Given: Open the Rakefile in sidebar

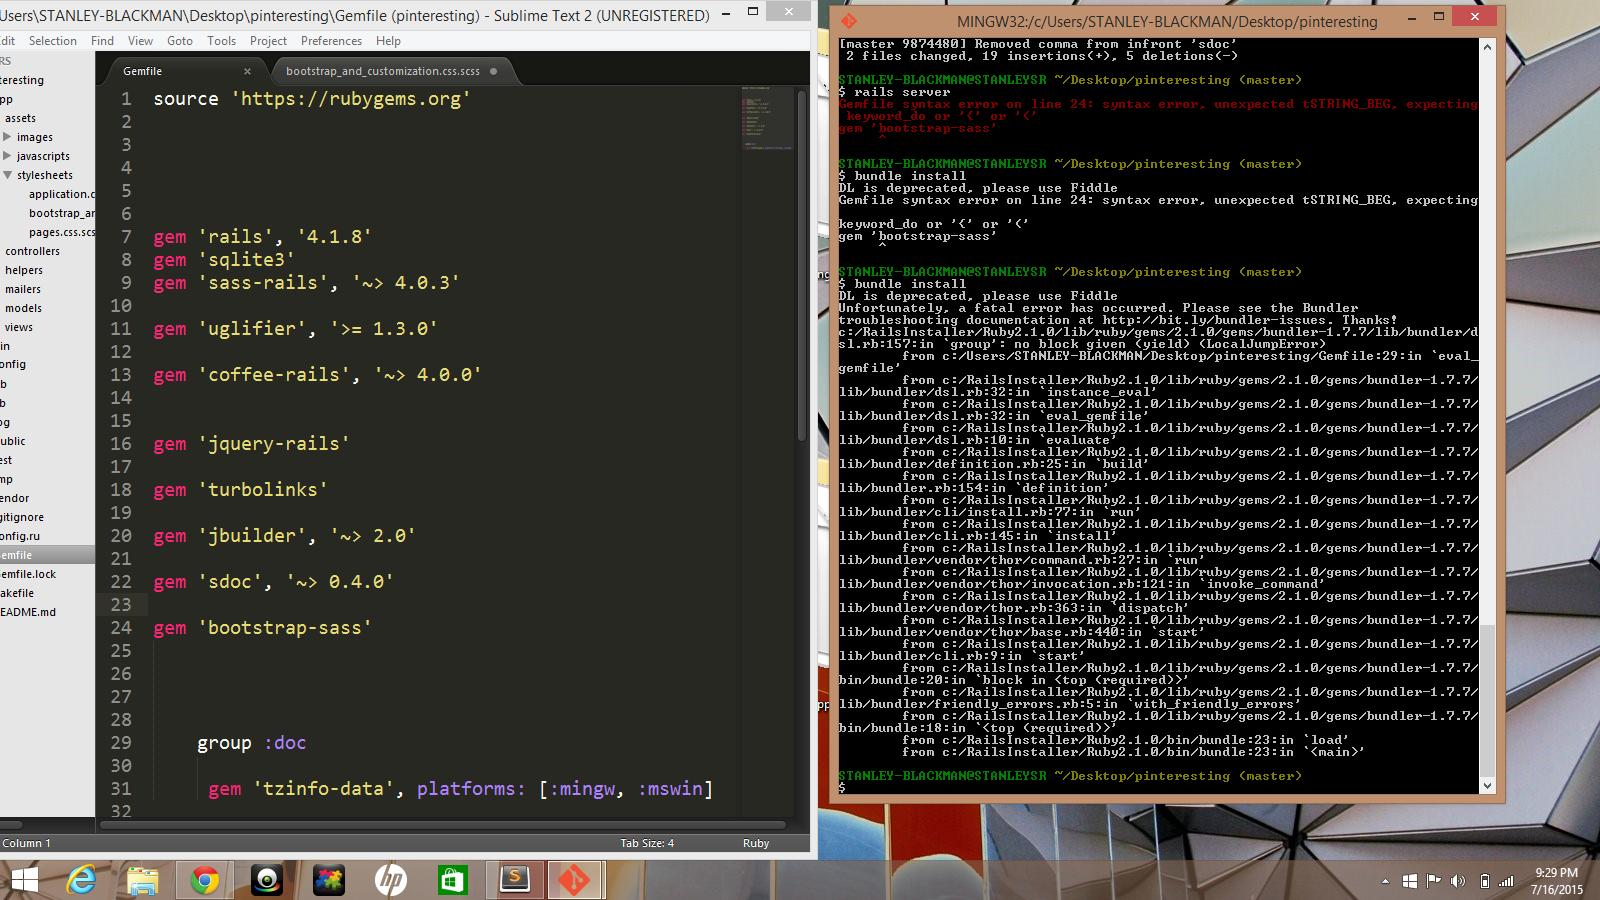Looking at the screenshot, I should point(17,593).
